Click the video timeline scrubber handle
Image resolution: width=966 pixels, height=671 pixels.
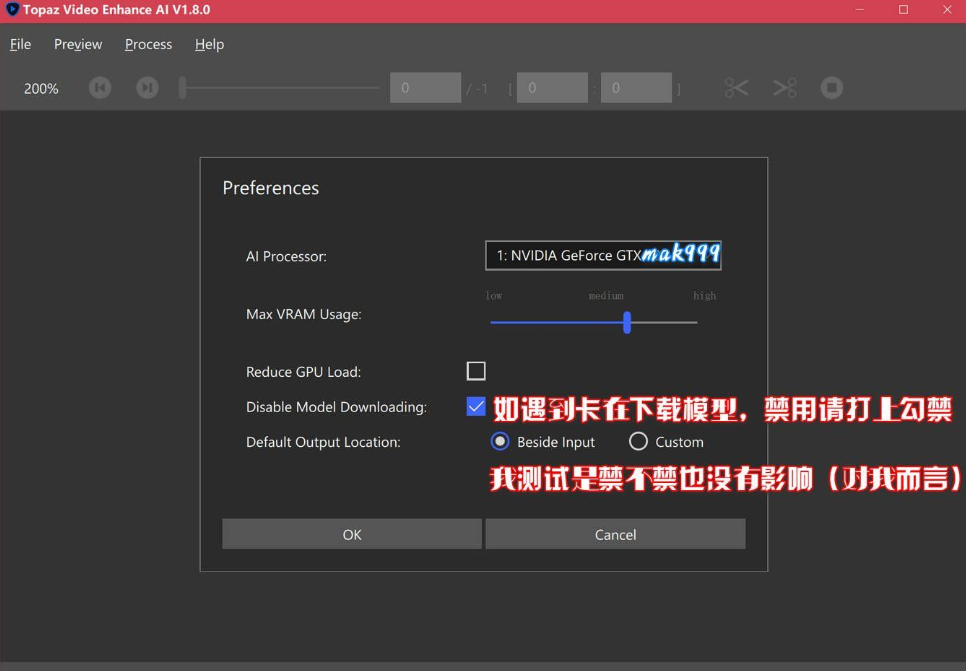(x=183, y=88)
